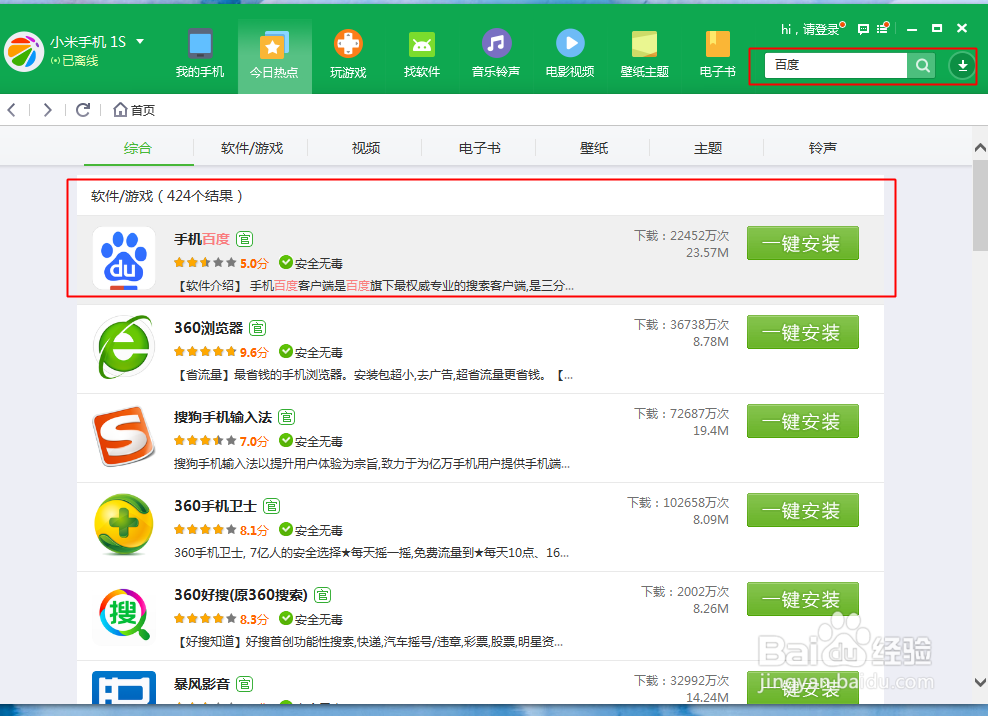Open the 我的手机 (My Phone) section

[200, 55]
